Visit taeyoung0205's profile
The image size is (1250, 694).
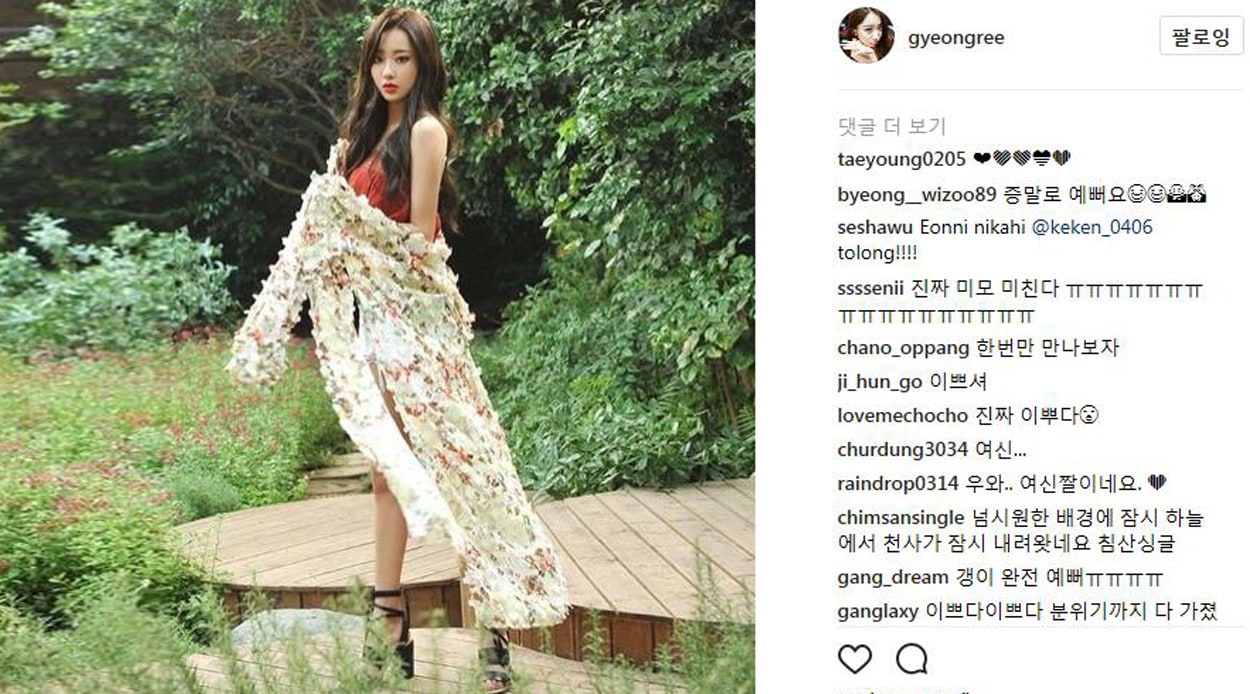click(901, 158)
